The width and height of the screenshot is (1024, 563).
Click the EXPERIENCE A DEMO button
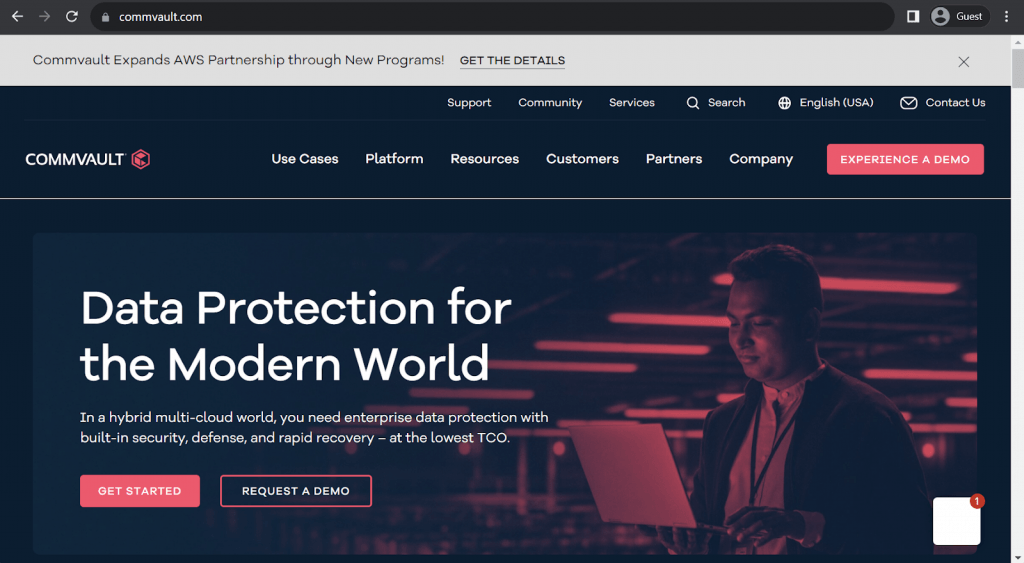click(905, 159)
